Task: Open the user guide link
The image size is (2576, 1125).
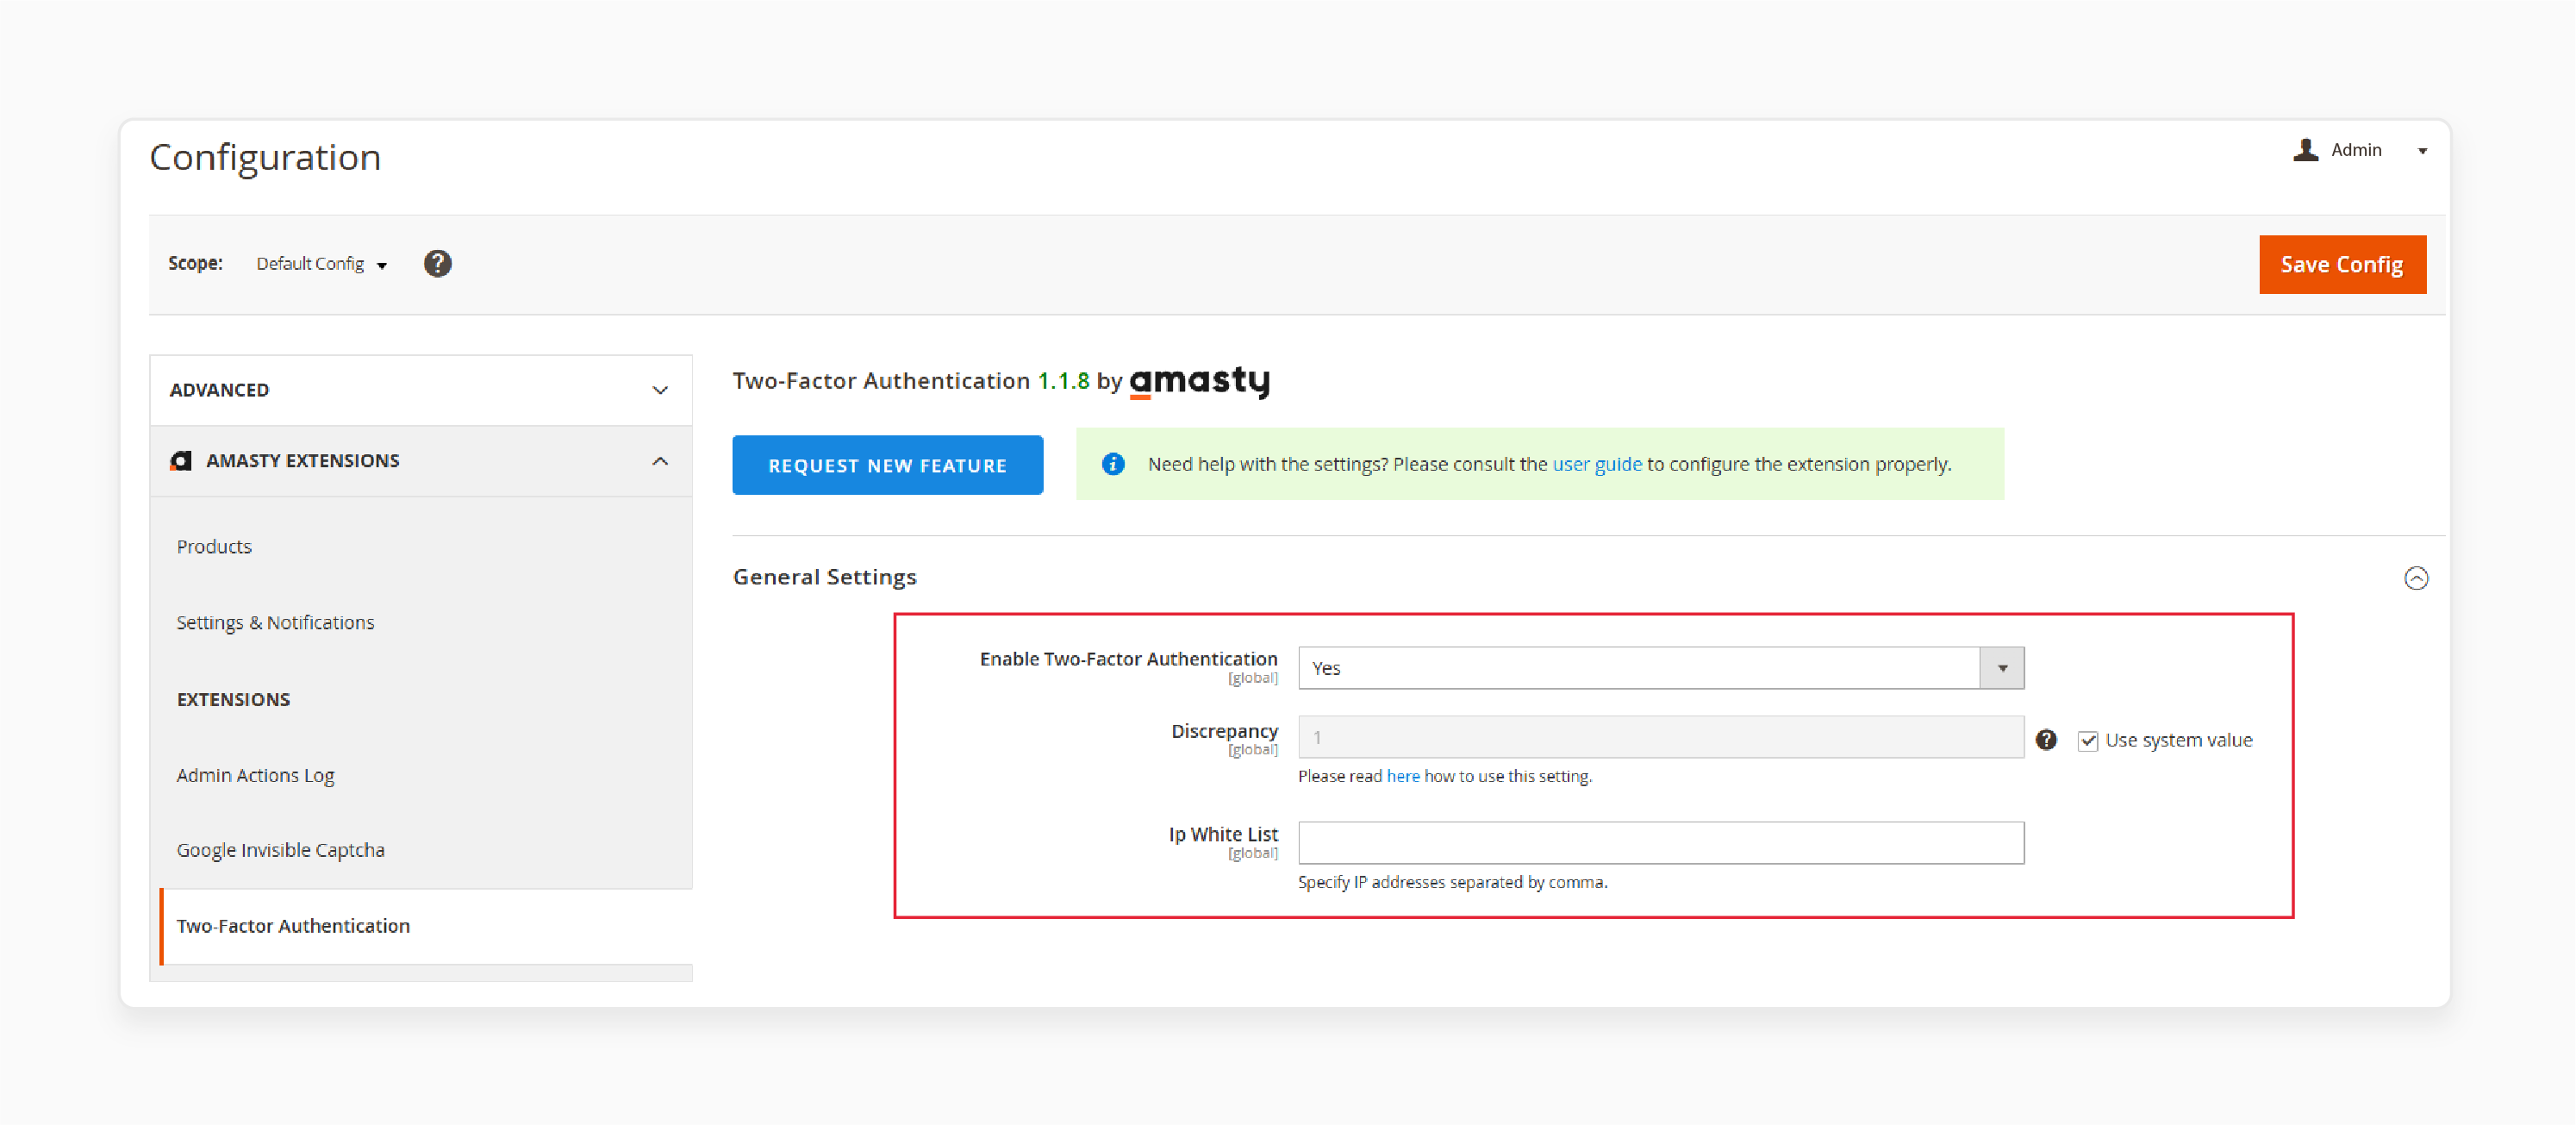Action: [x=1596, y=464]
